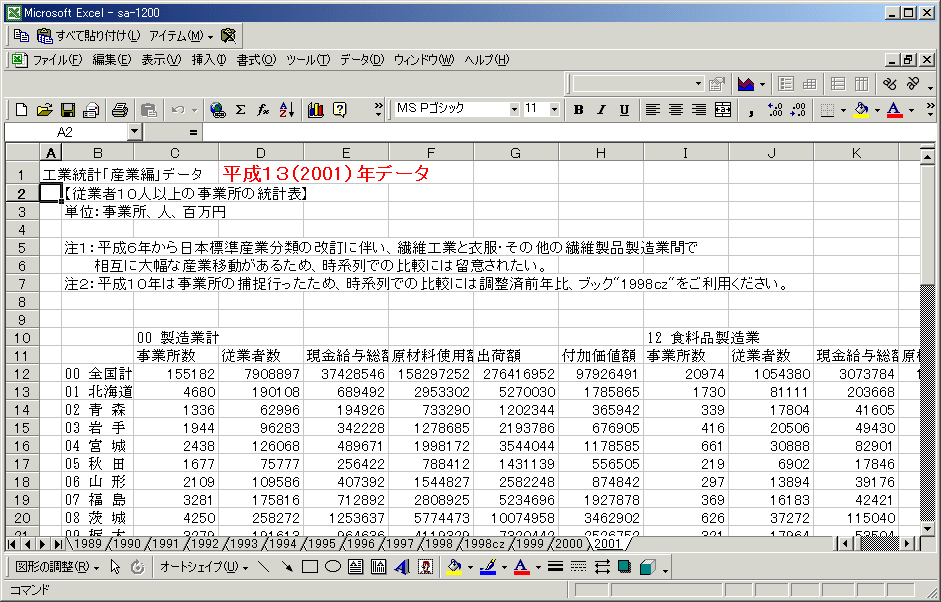This screenshot has width=941, height=602.
Task: Click the Sort Ascending icon
Action: pos(287,110)
